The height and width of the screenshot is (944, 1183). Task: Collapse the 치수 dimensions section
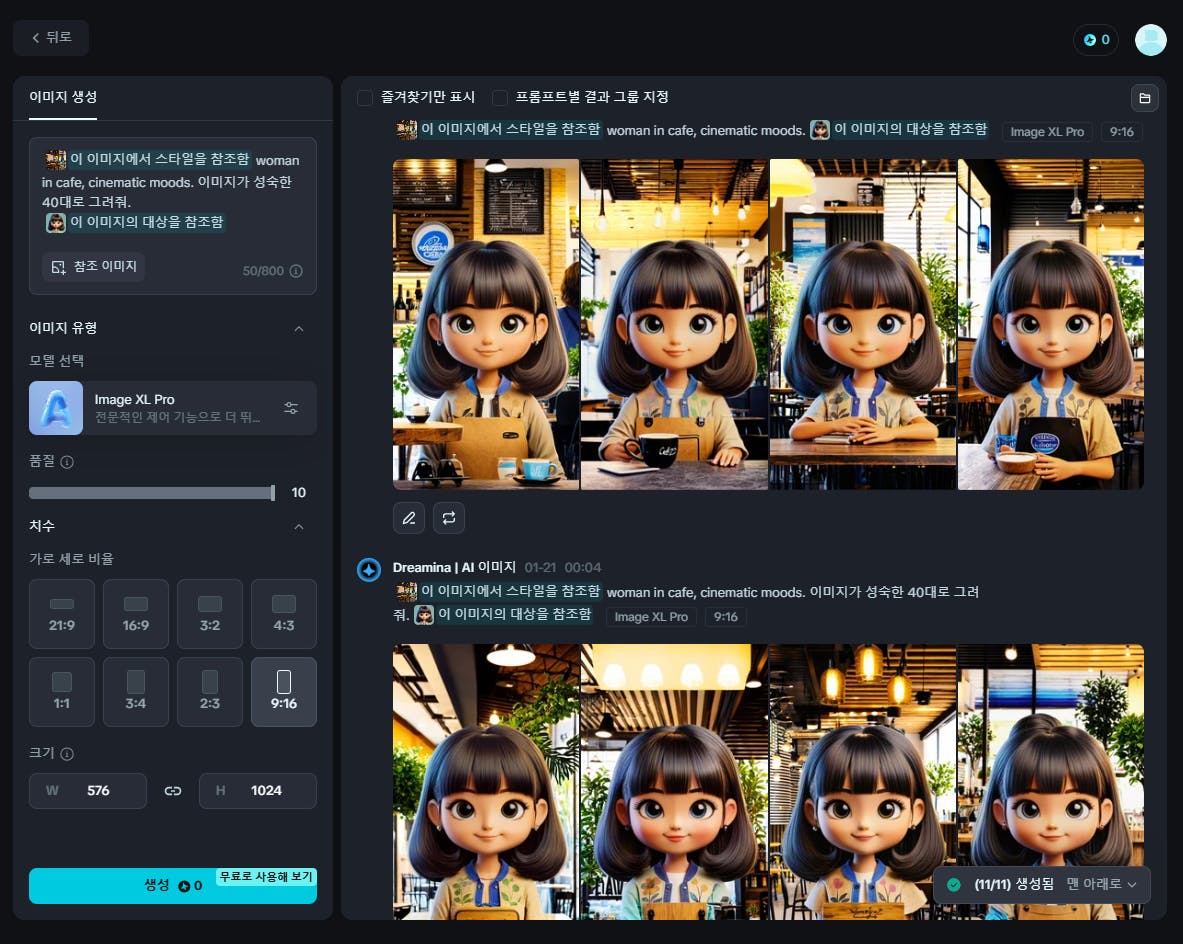tap(299, 527)
